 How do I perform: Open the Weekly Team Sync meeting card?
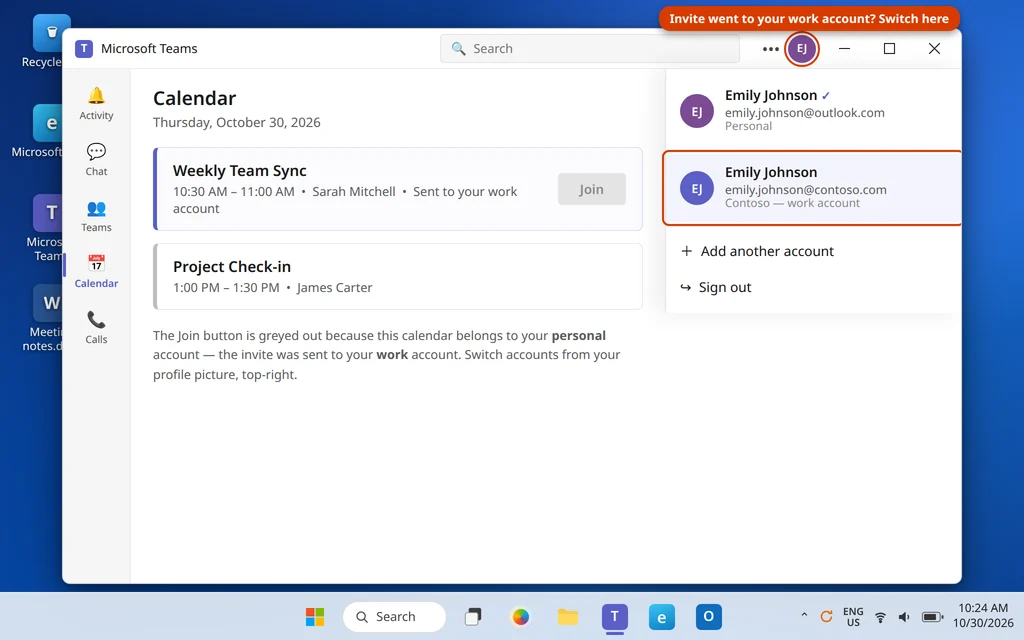point(398,189)
